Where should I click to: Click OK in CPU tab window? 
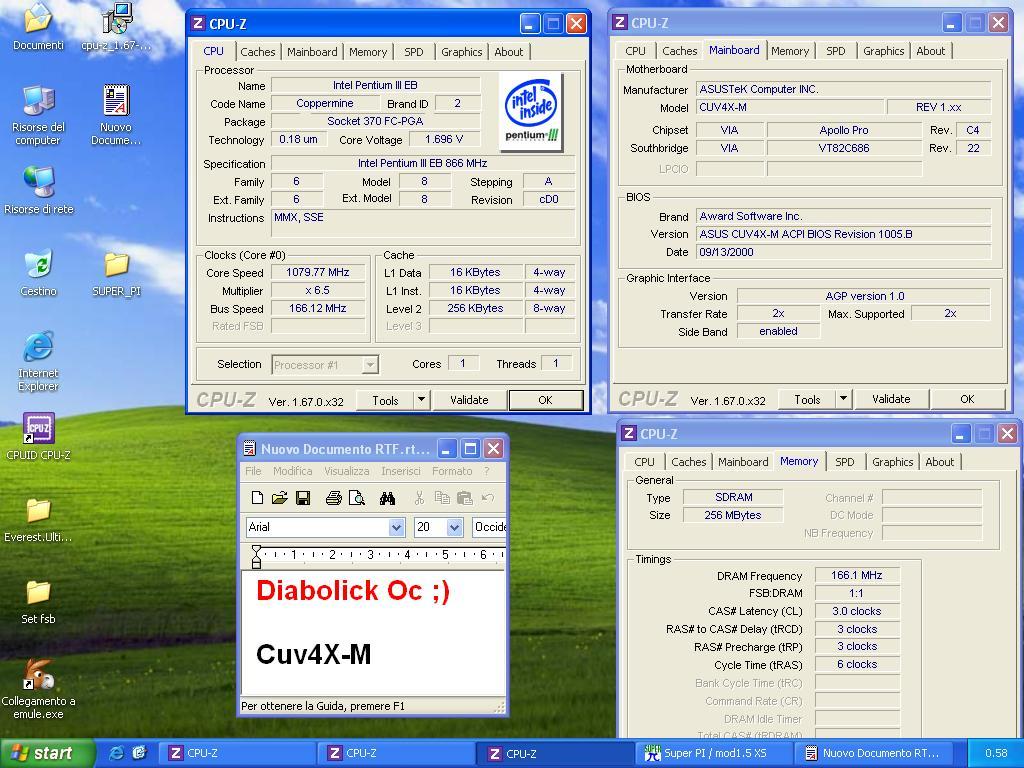click(545, 400)
